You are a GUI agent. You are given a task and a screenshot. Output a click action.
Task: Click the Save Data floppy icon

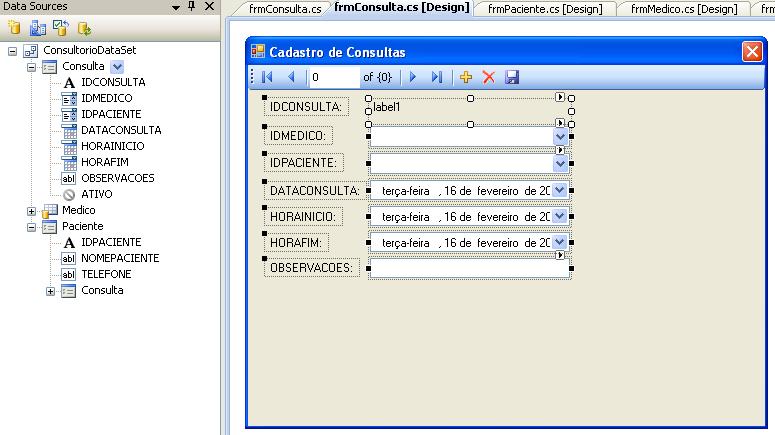point(512,77)
